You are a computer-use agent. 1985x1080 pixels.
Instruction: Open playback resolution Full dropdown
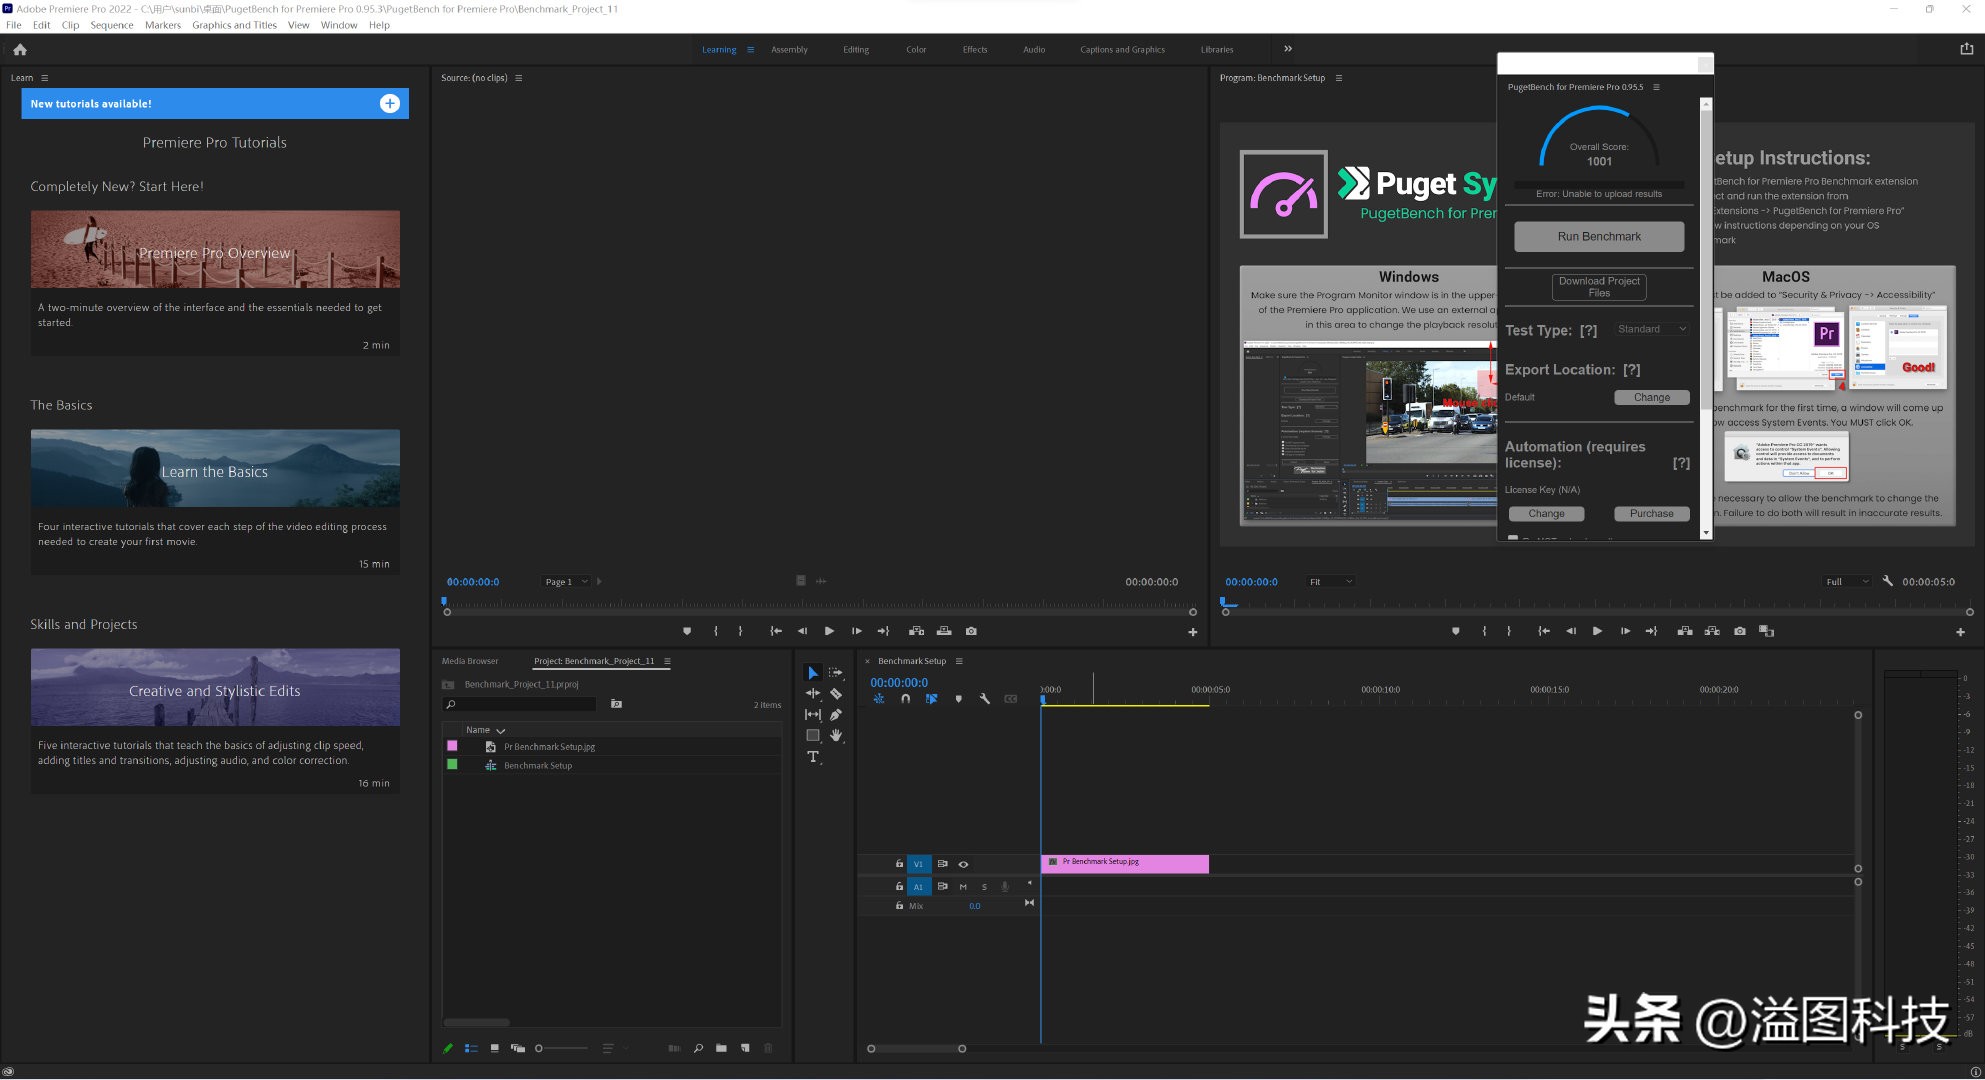[x=1846, y=582]
